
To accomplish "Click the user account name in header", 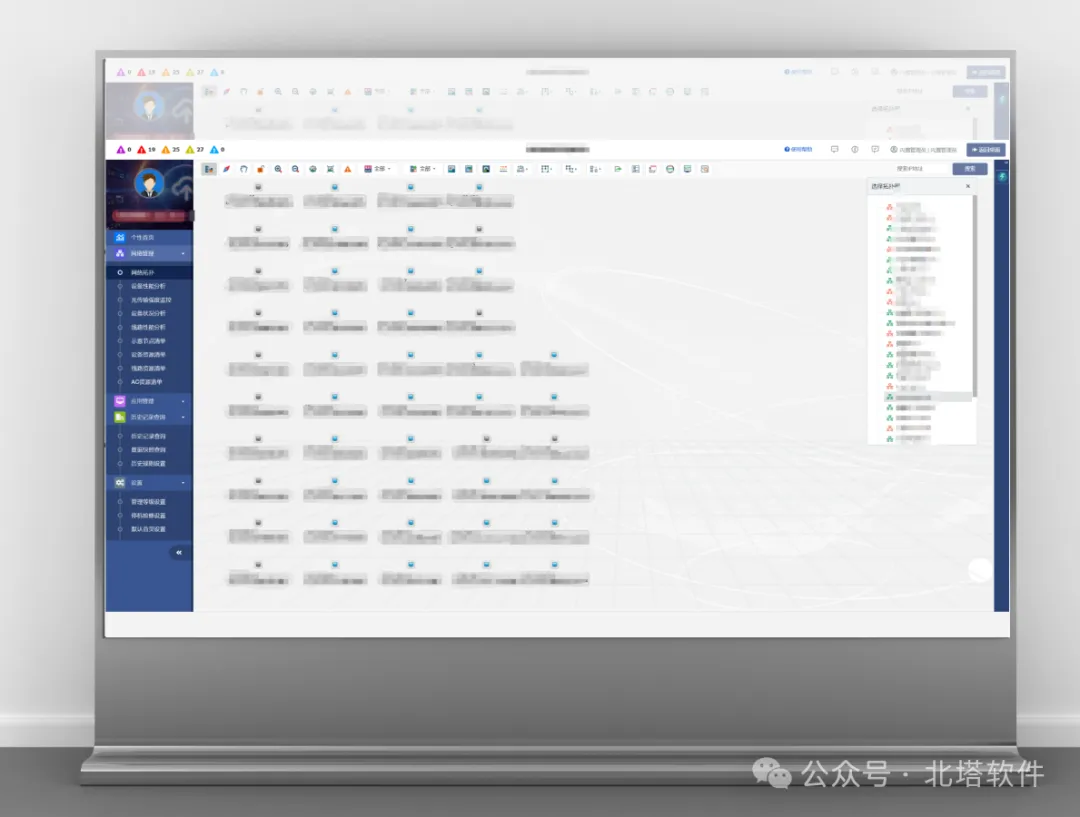I will (x=924, y=149).
